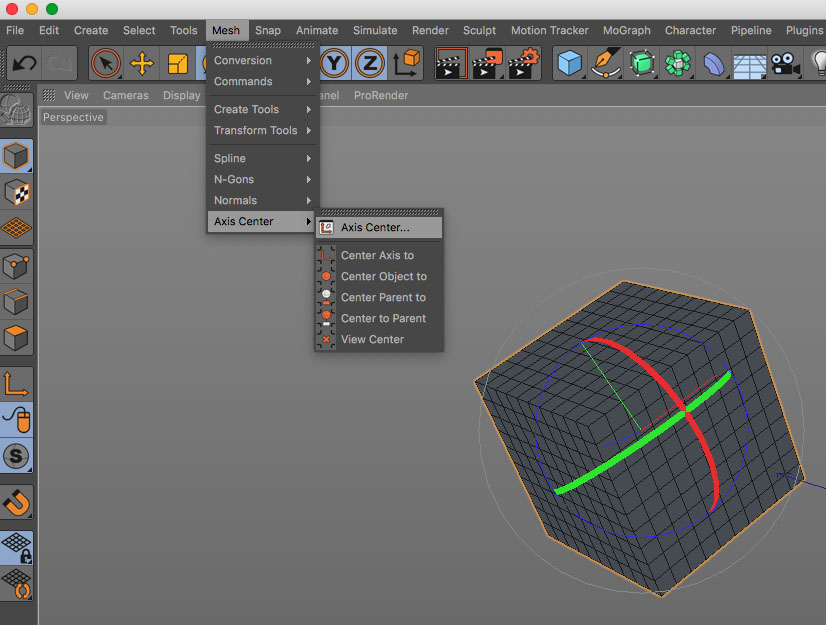Image resolution: width=826 pixels, height=625 pixels.
Task: Add a Cube primitive object
Action: click(x=569, y=65)
